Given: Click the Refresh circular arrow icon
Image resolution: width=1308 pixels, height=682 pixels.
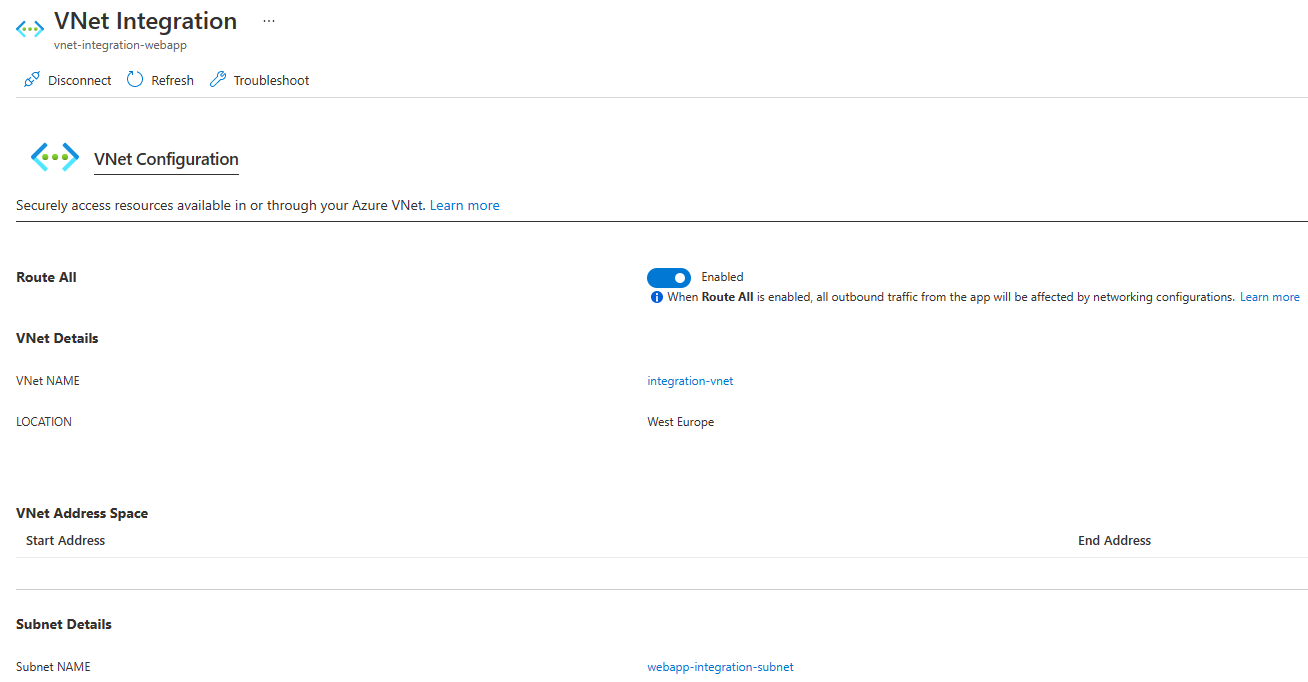Looking at the screenshot, I should point(134,79).
